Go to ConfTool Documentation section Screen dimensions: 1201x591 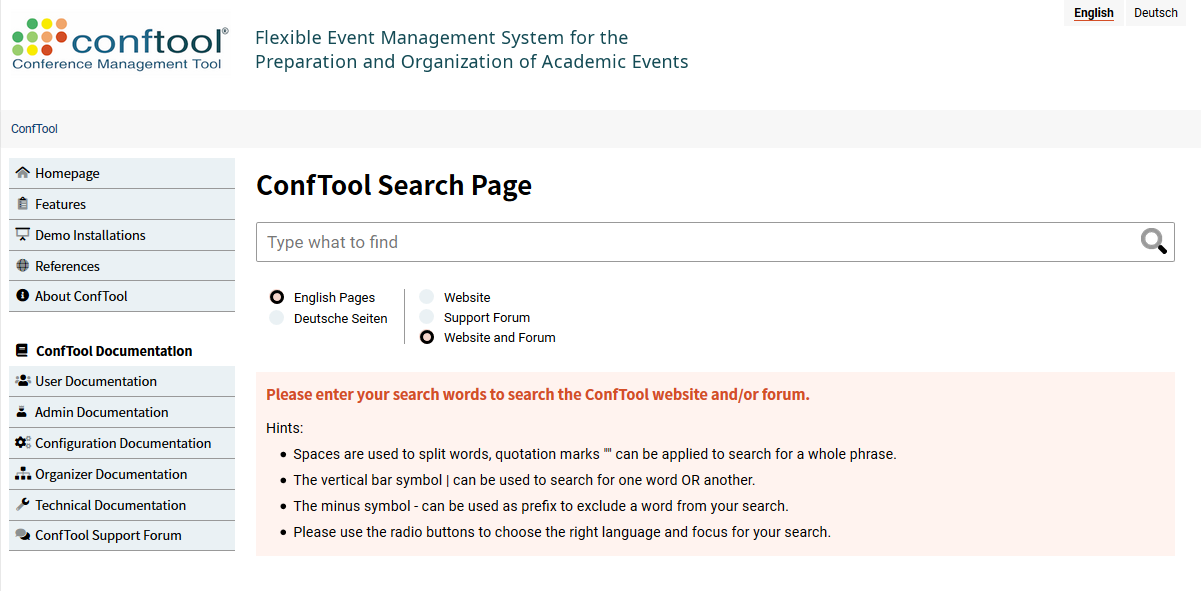[114, 351]
